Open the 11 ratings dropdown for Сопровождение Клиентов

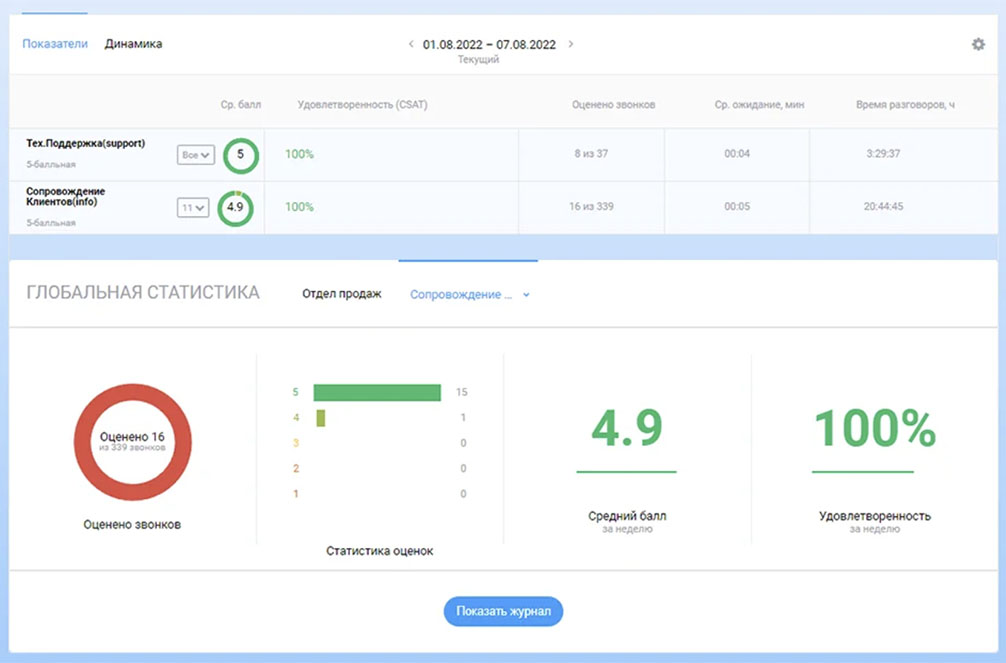tap(192, 208)
